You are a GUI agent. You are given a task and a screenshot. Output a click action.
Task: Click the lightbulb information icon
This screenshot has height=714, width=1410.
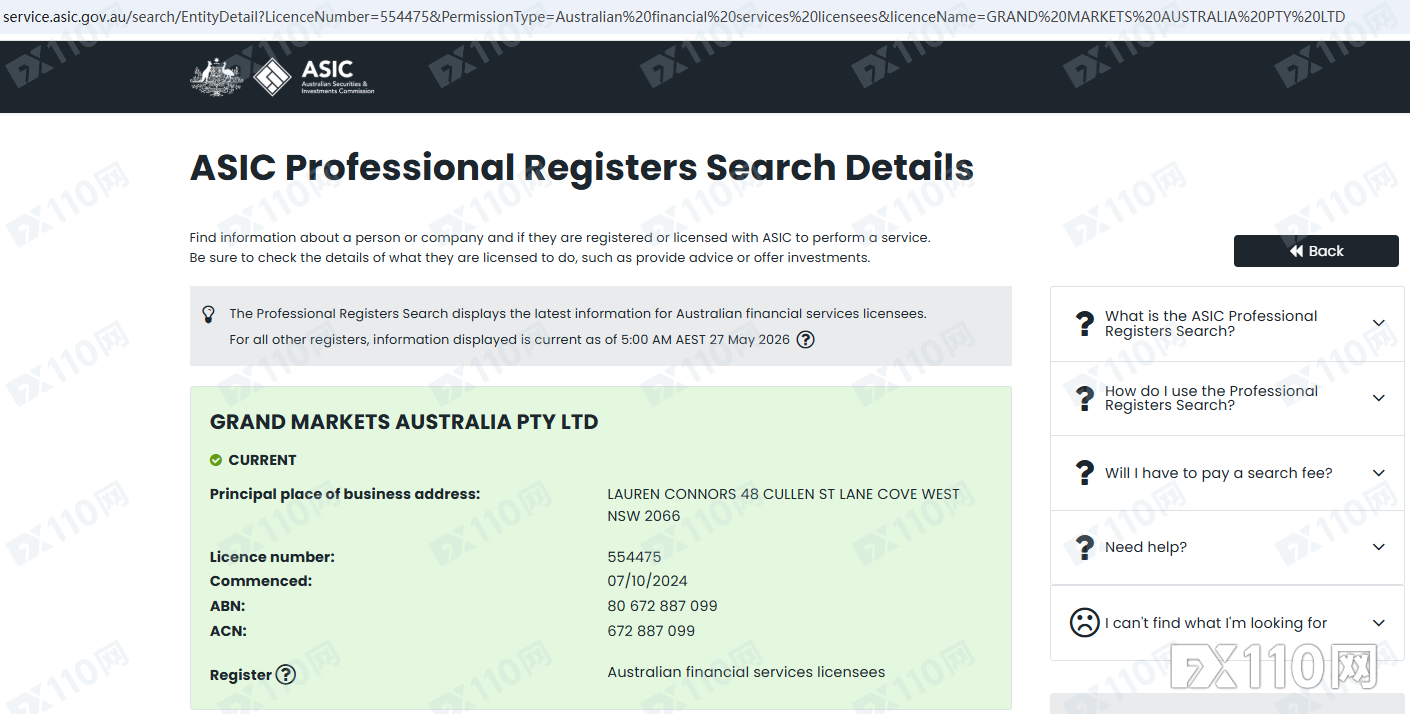pos(209,314)
